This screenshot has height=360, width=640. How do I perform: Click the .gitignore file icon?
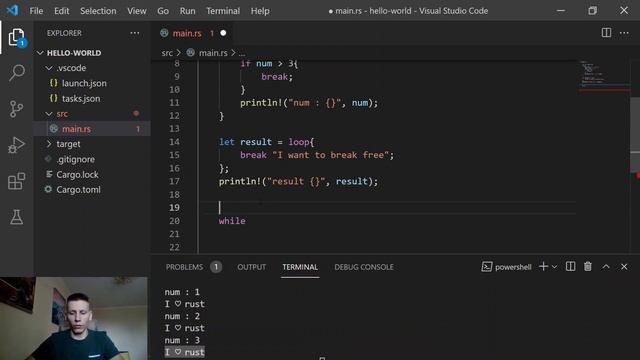49,159
